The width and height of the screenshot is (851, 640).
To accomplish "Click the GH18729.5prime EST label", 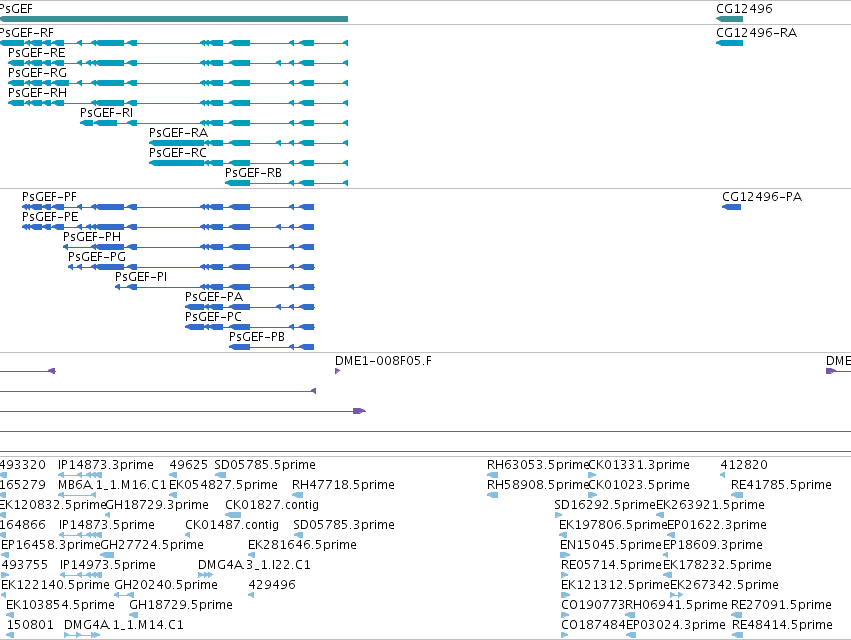I will coord(181,605).
